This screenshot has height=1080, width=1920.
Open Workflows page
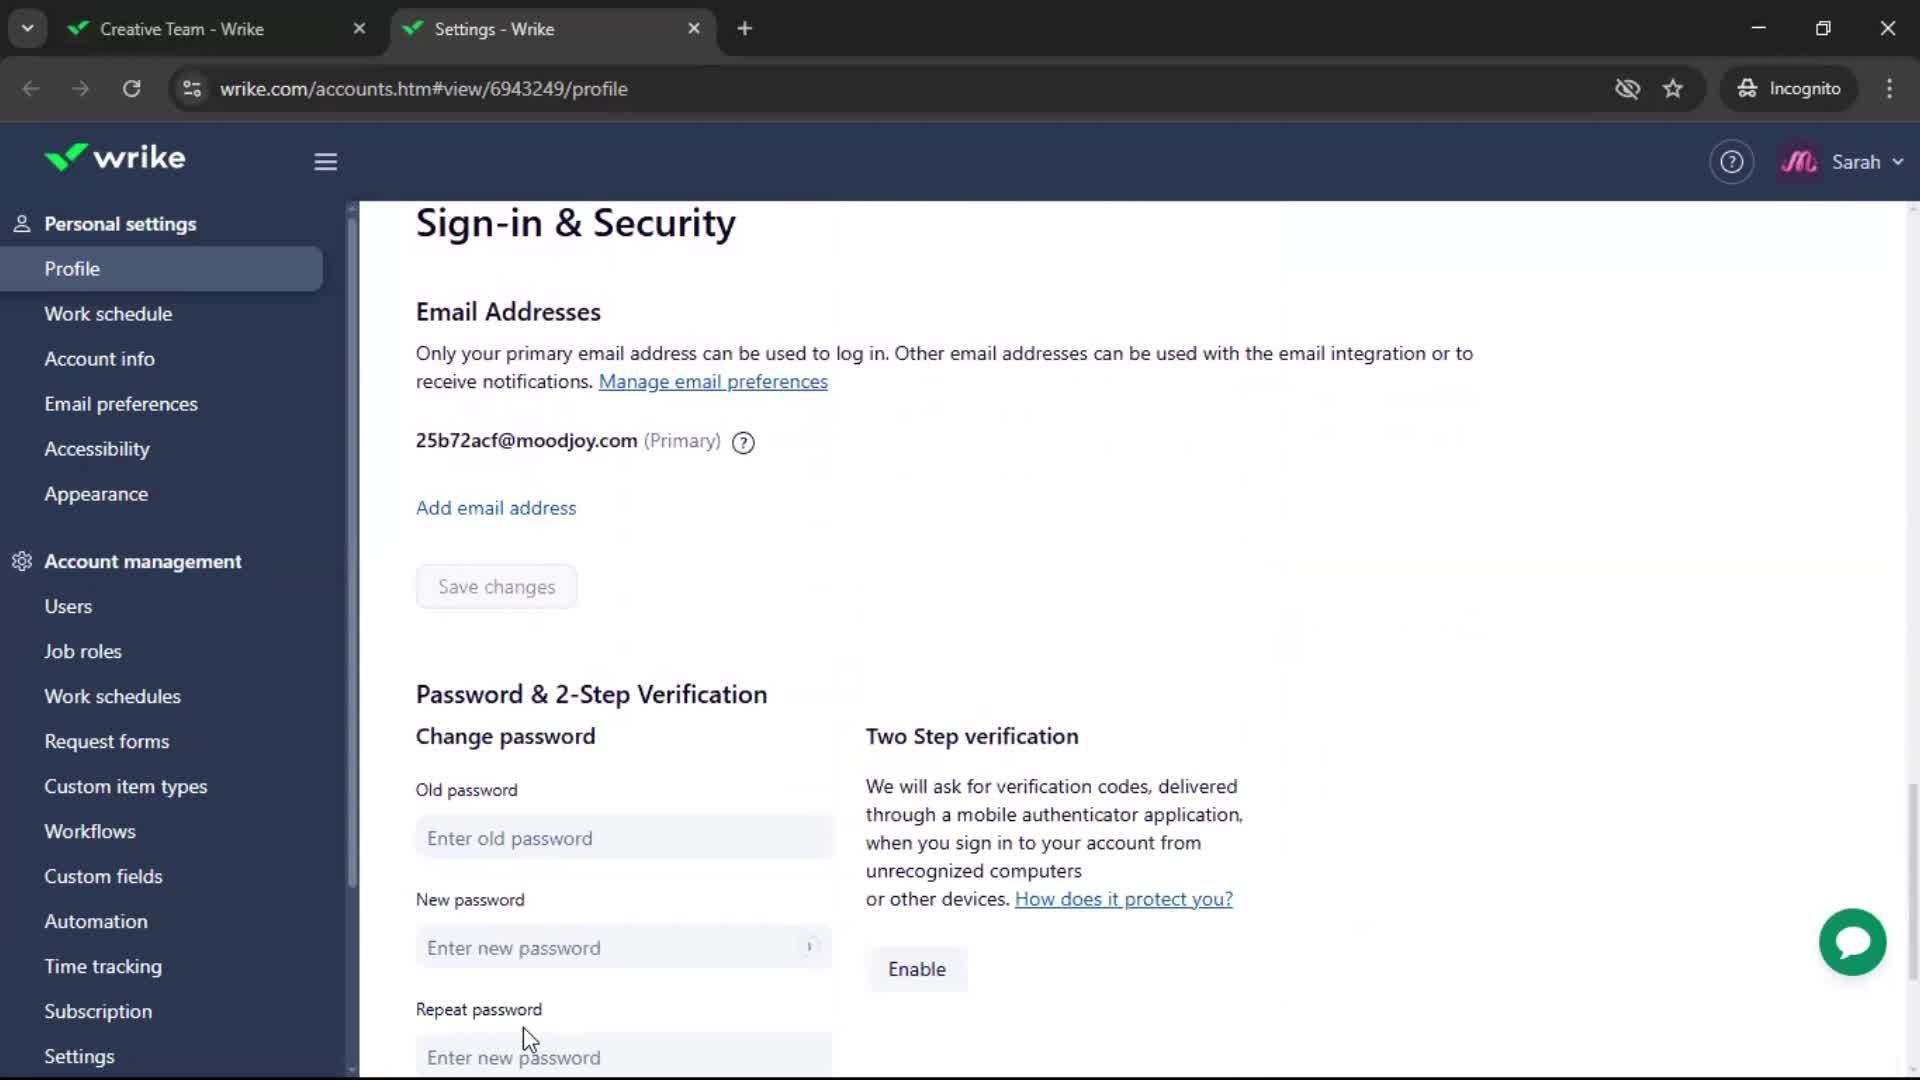90,832
